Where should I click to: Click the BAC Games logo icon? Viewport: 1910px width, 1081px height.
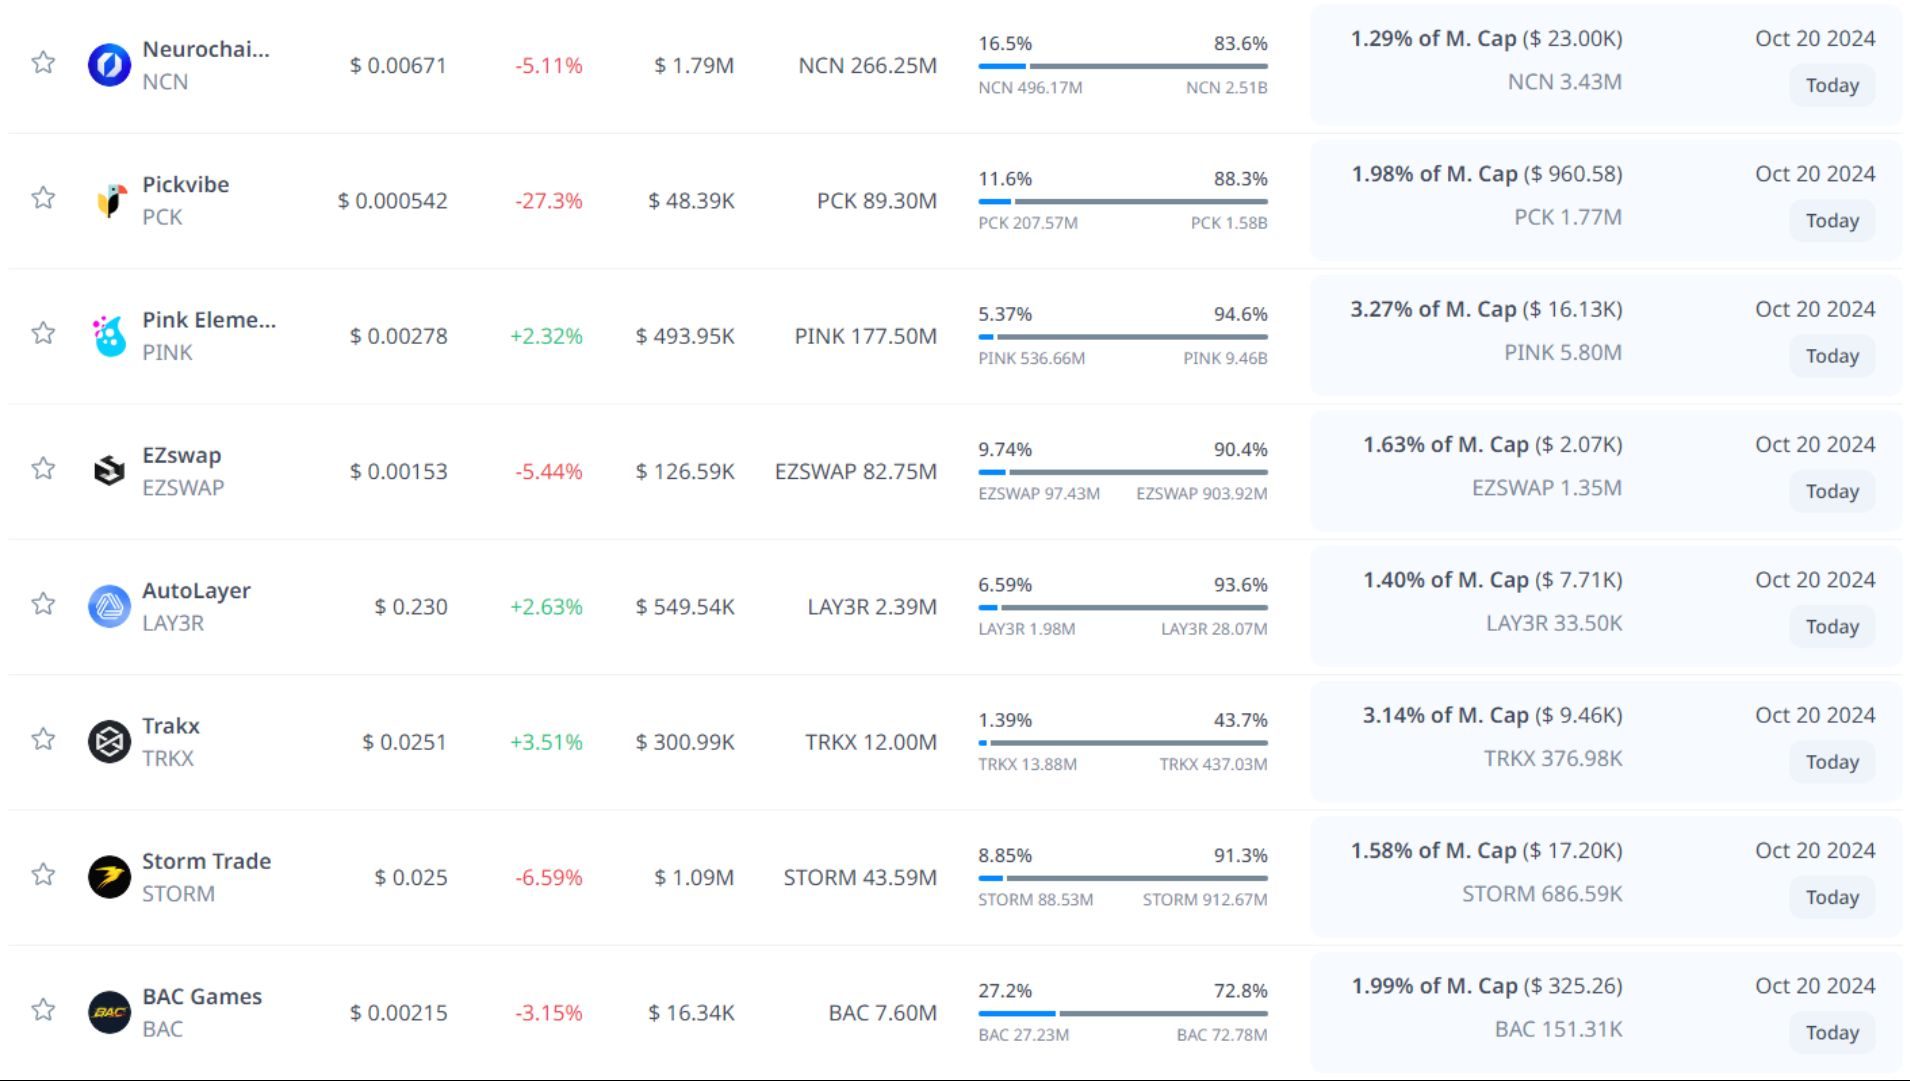(x=109, y=1012)
